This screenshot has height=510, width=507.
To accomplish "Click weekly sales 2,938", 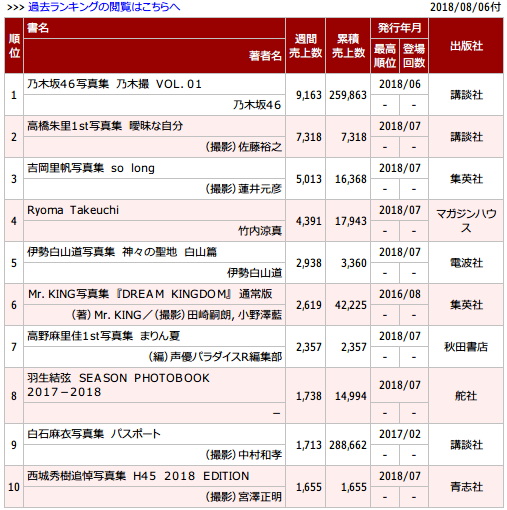I will (309, 263).
